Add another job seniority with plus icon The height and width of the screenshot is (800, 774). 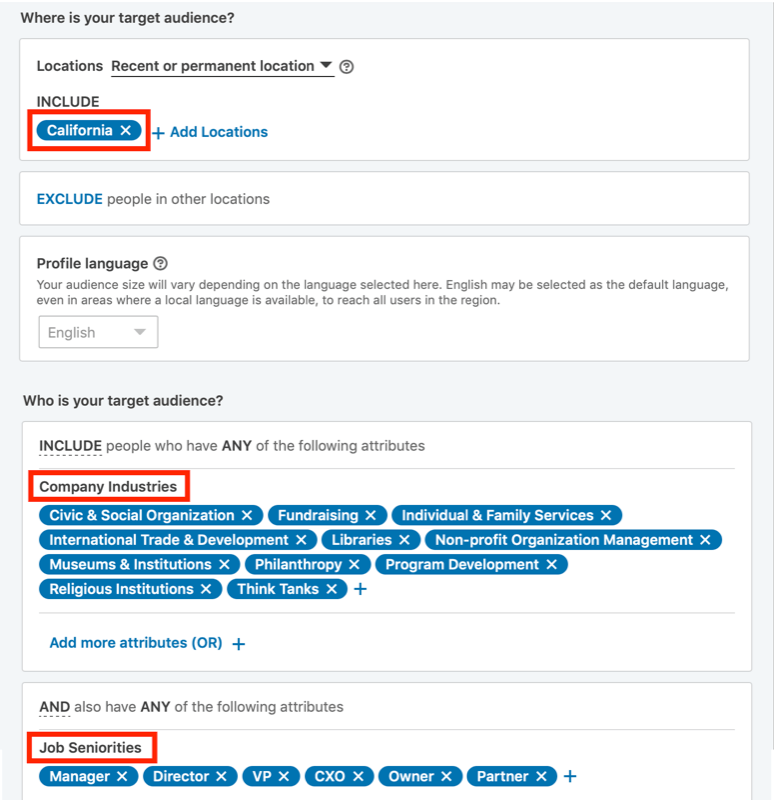click(x=570, y=777)
